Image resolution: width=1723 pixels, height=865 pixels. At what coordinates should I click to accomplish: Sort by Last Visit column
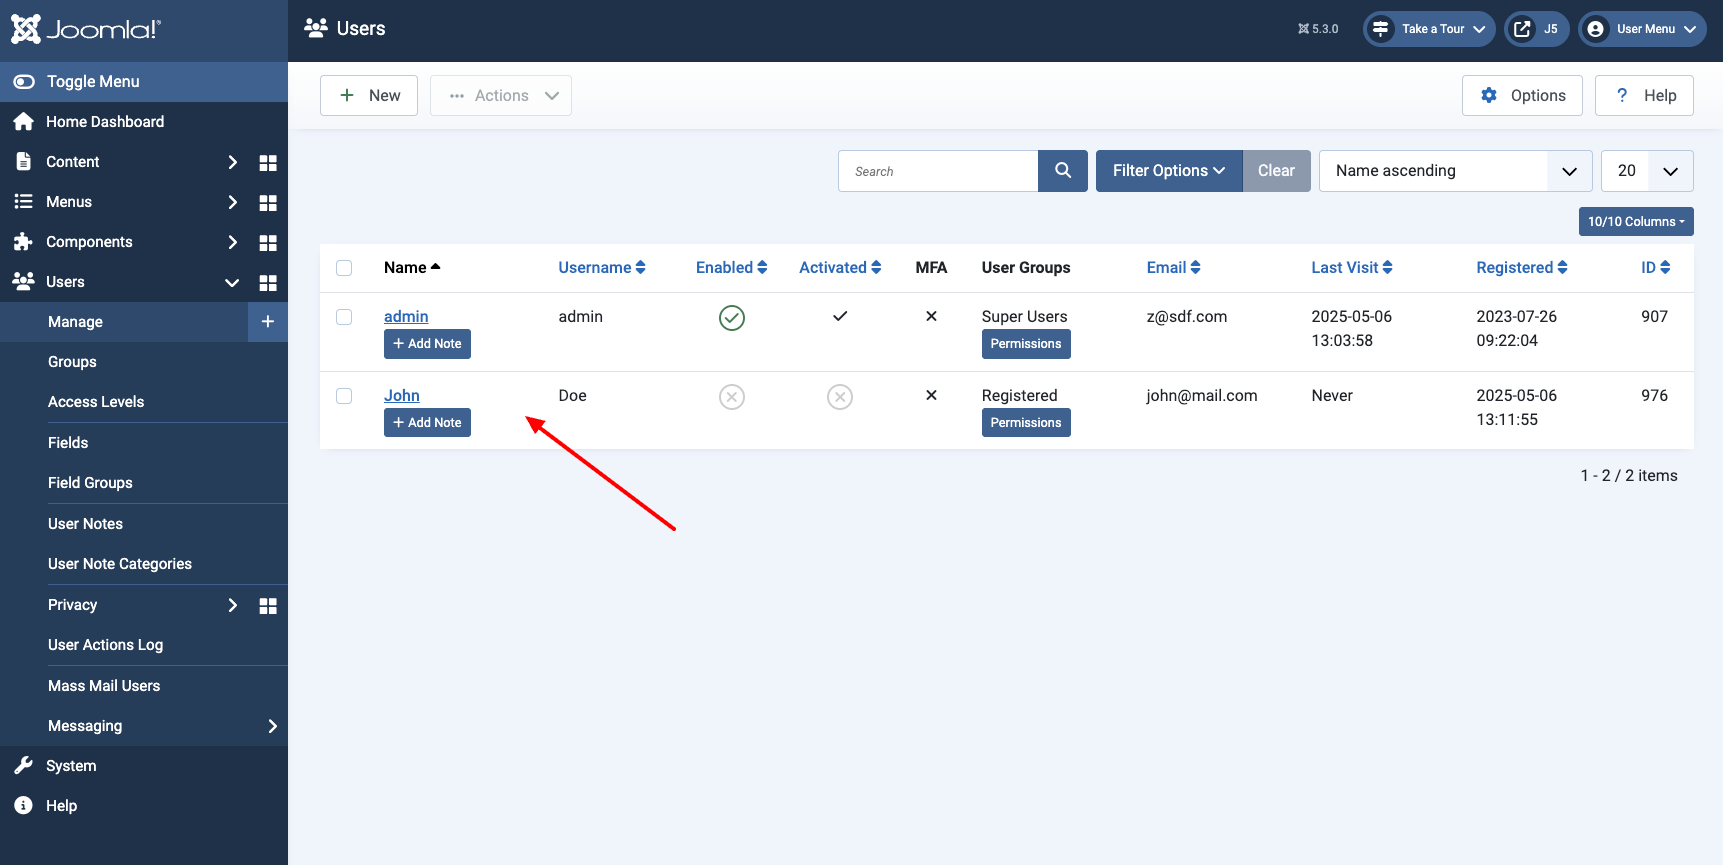click(x=1352, y=268)
